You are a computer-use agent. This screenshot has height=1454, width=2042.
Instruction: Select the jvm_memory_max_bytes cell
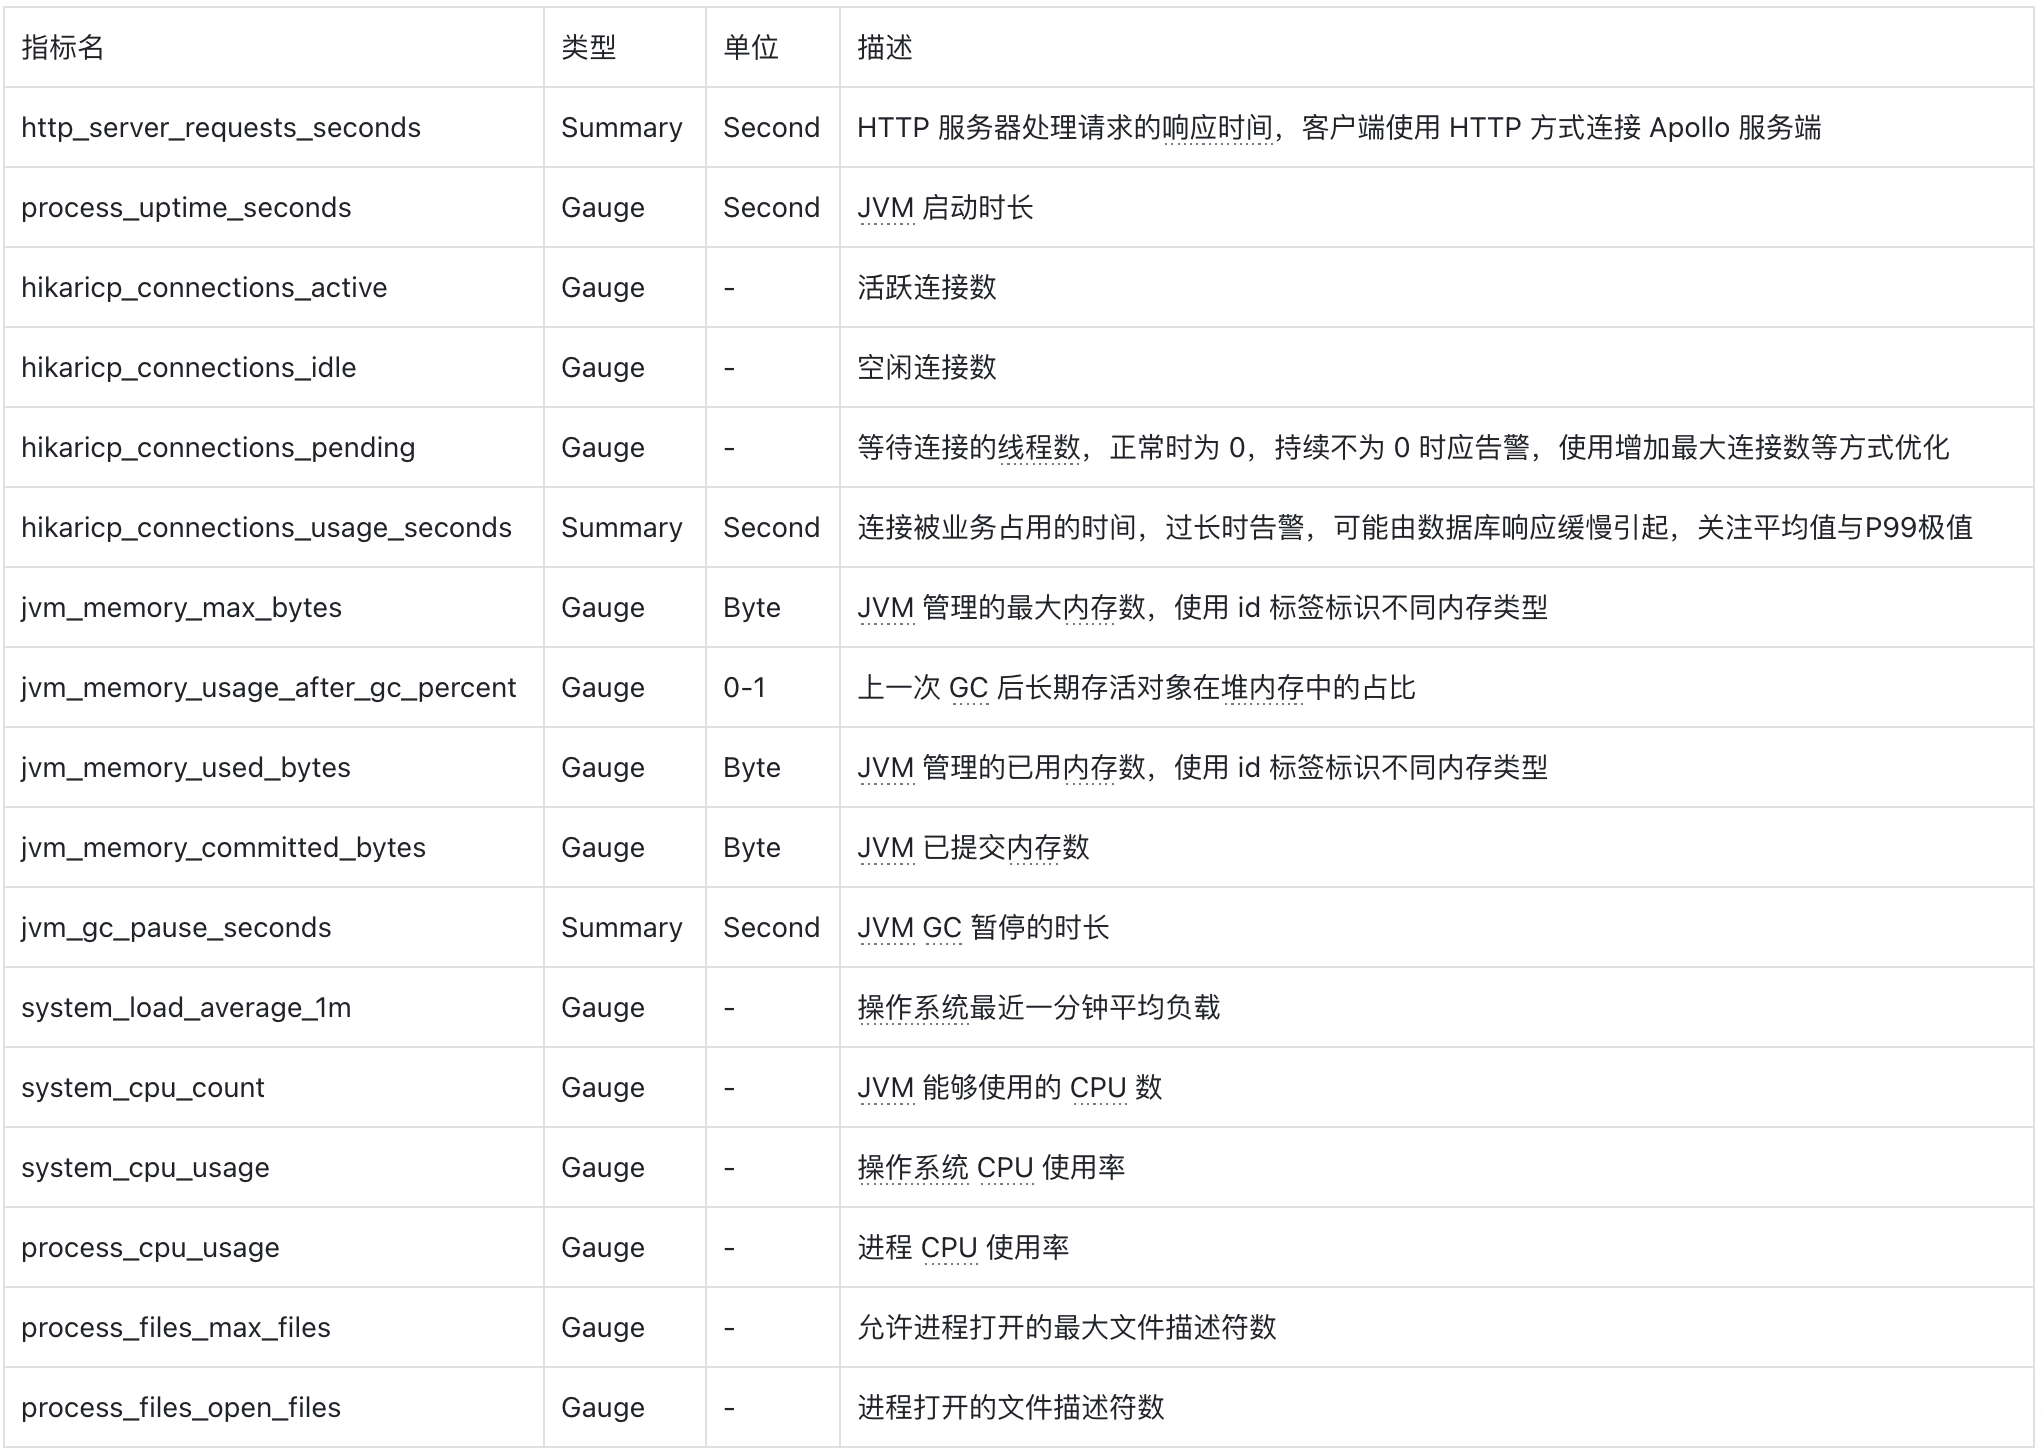point(181,608)
